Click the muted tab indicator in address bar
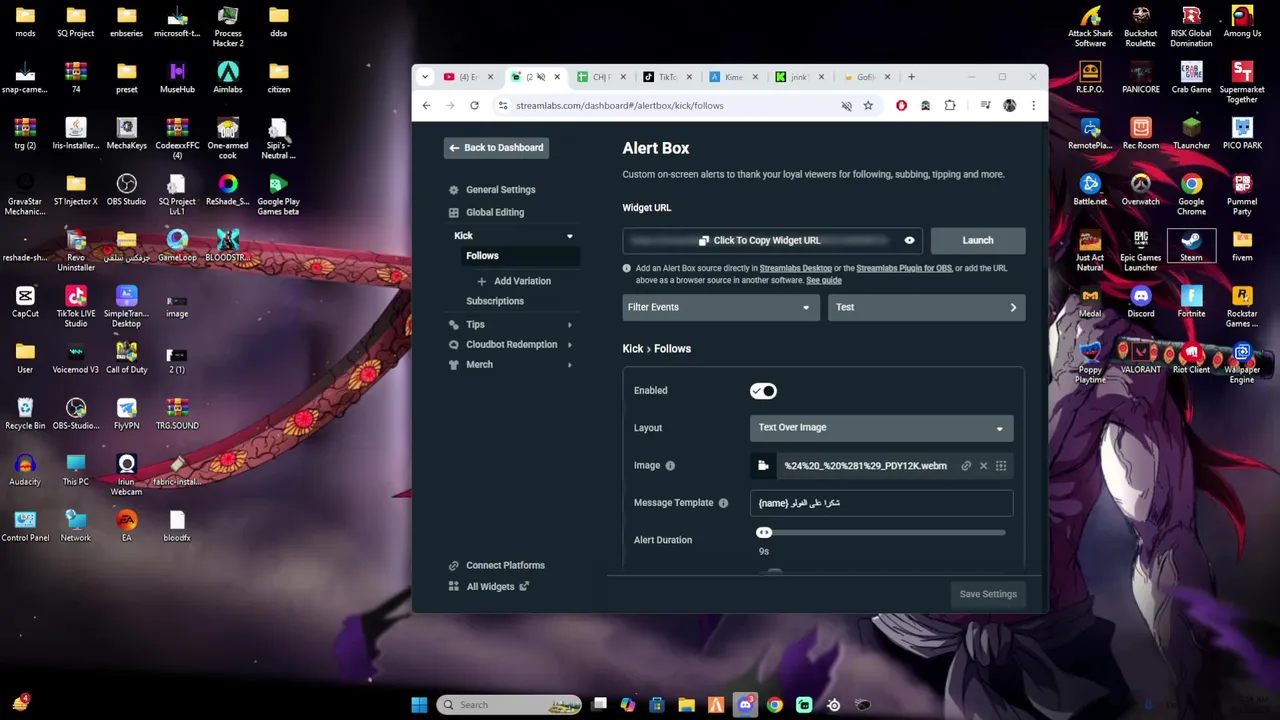Viewport: 1280px width, 720px height. coord(846,105)
